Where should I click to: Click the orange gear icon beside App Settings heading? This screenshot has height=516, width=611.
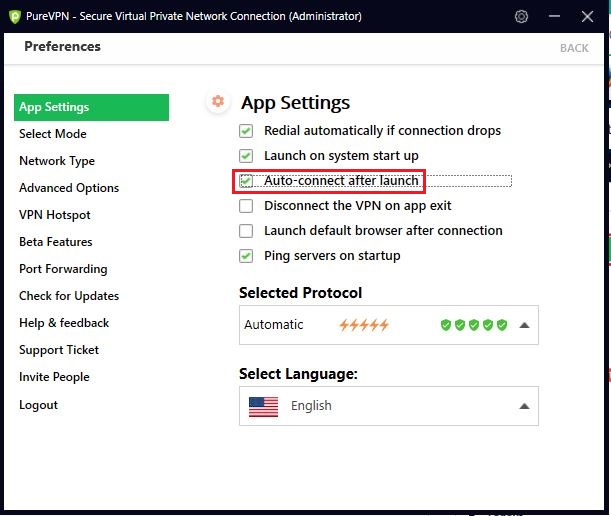218,101
